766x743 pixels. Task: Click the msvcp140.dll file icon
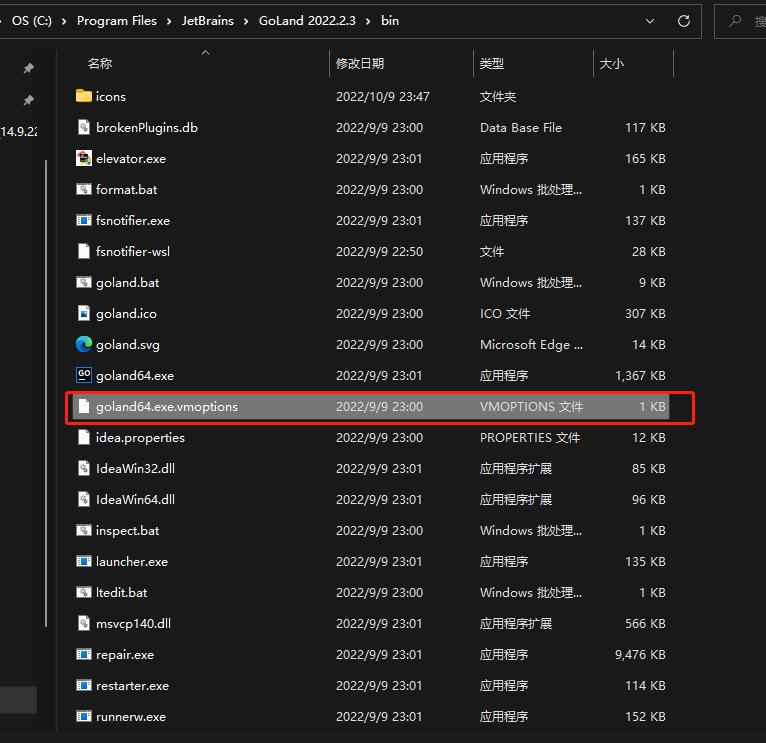point(84,623)
